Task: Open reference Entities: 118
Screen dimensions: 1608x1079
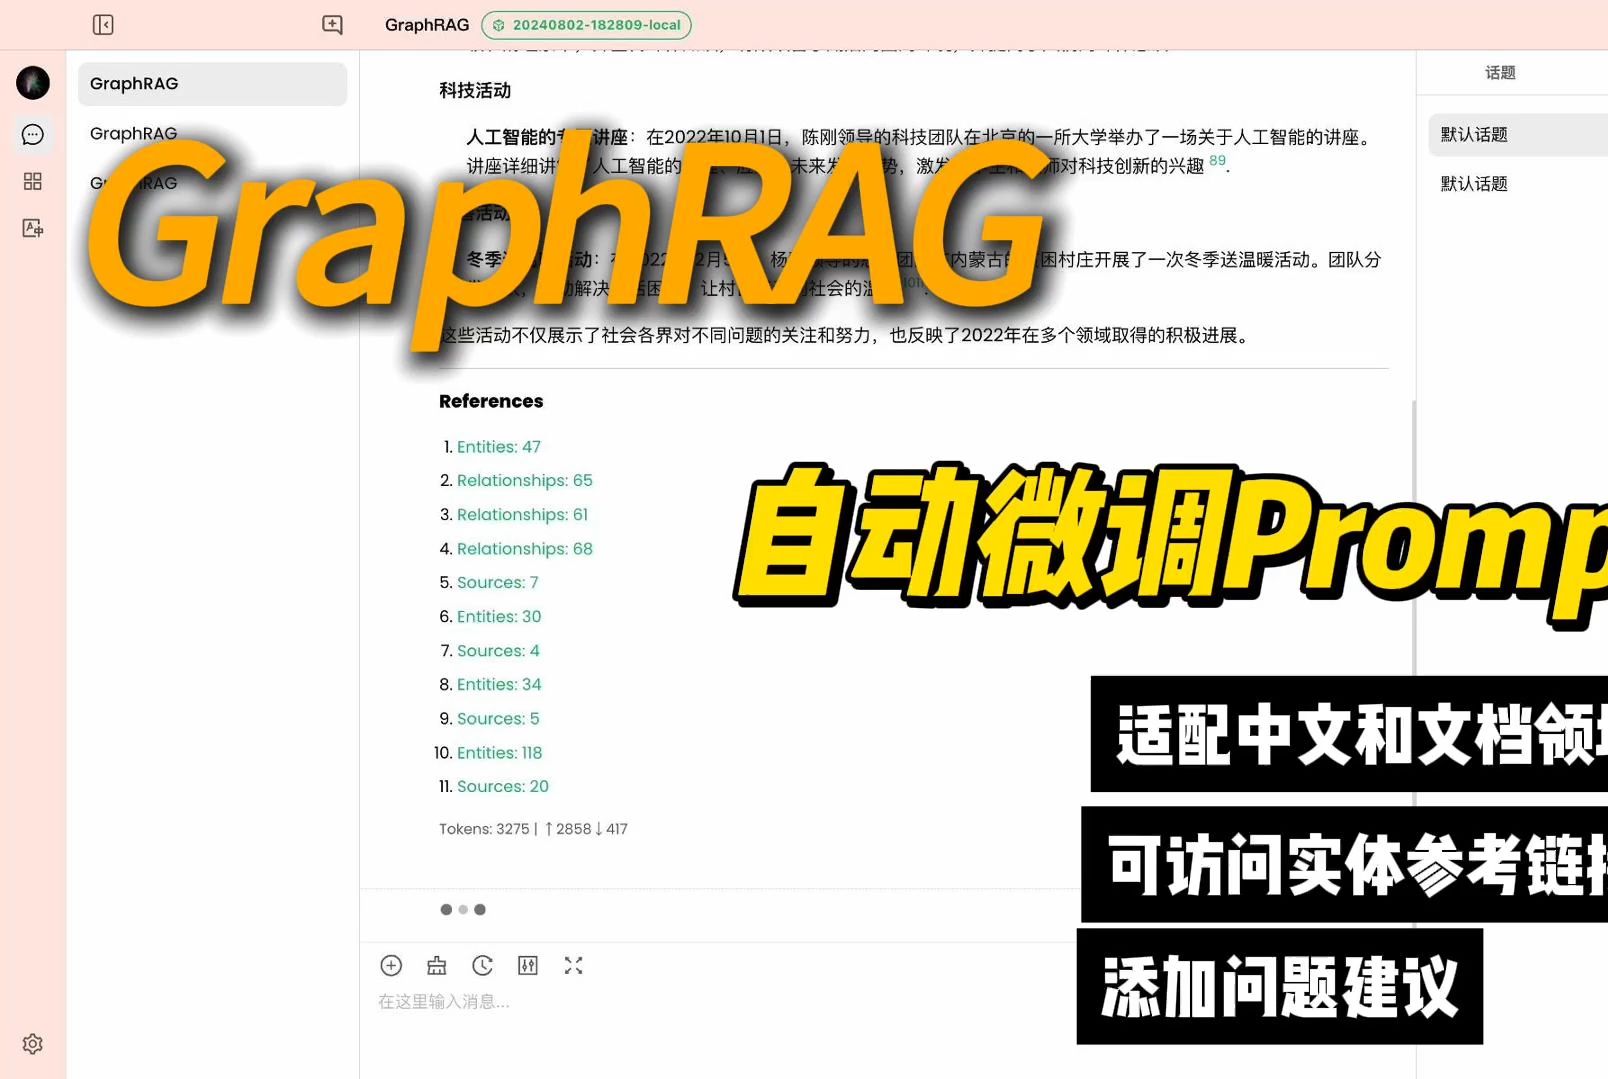Action: (500, 753)
